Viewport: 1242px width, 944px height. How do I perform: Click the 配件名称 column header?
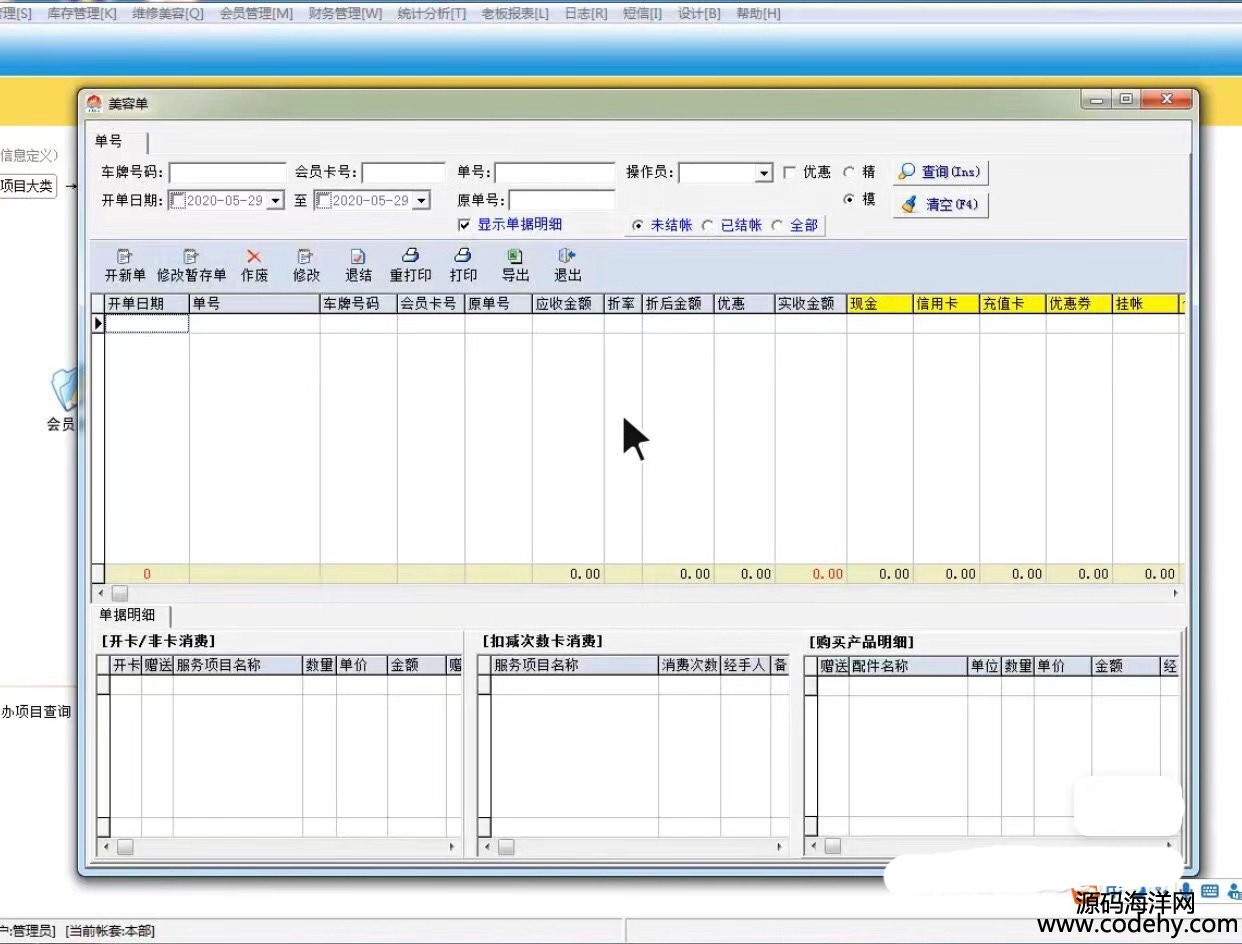coord(907,666)
